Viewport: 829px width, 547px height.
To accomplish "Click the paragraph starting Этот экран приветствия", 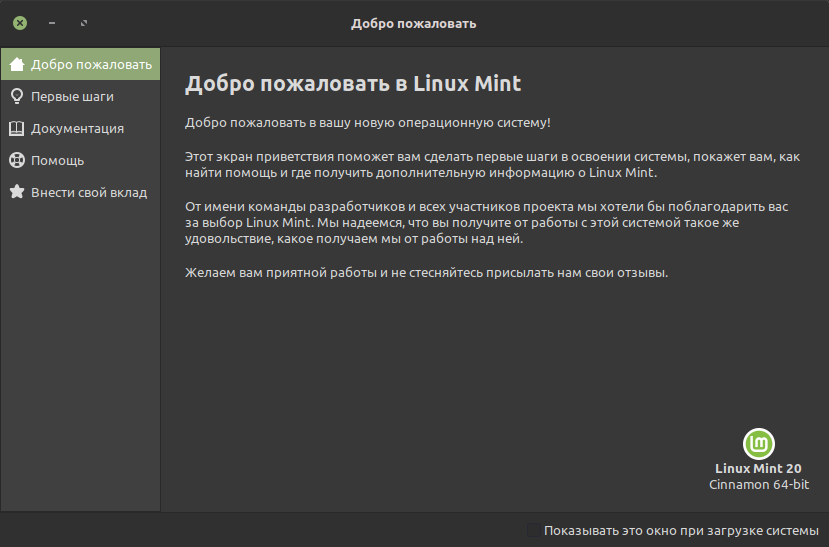I will [492, 165].
